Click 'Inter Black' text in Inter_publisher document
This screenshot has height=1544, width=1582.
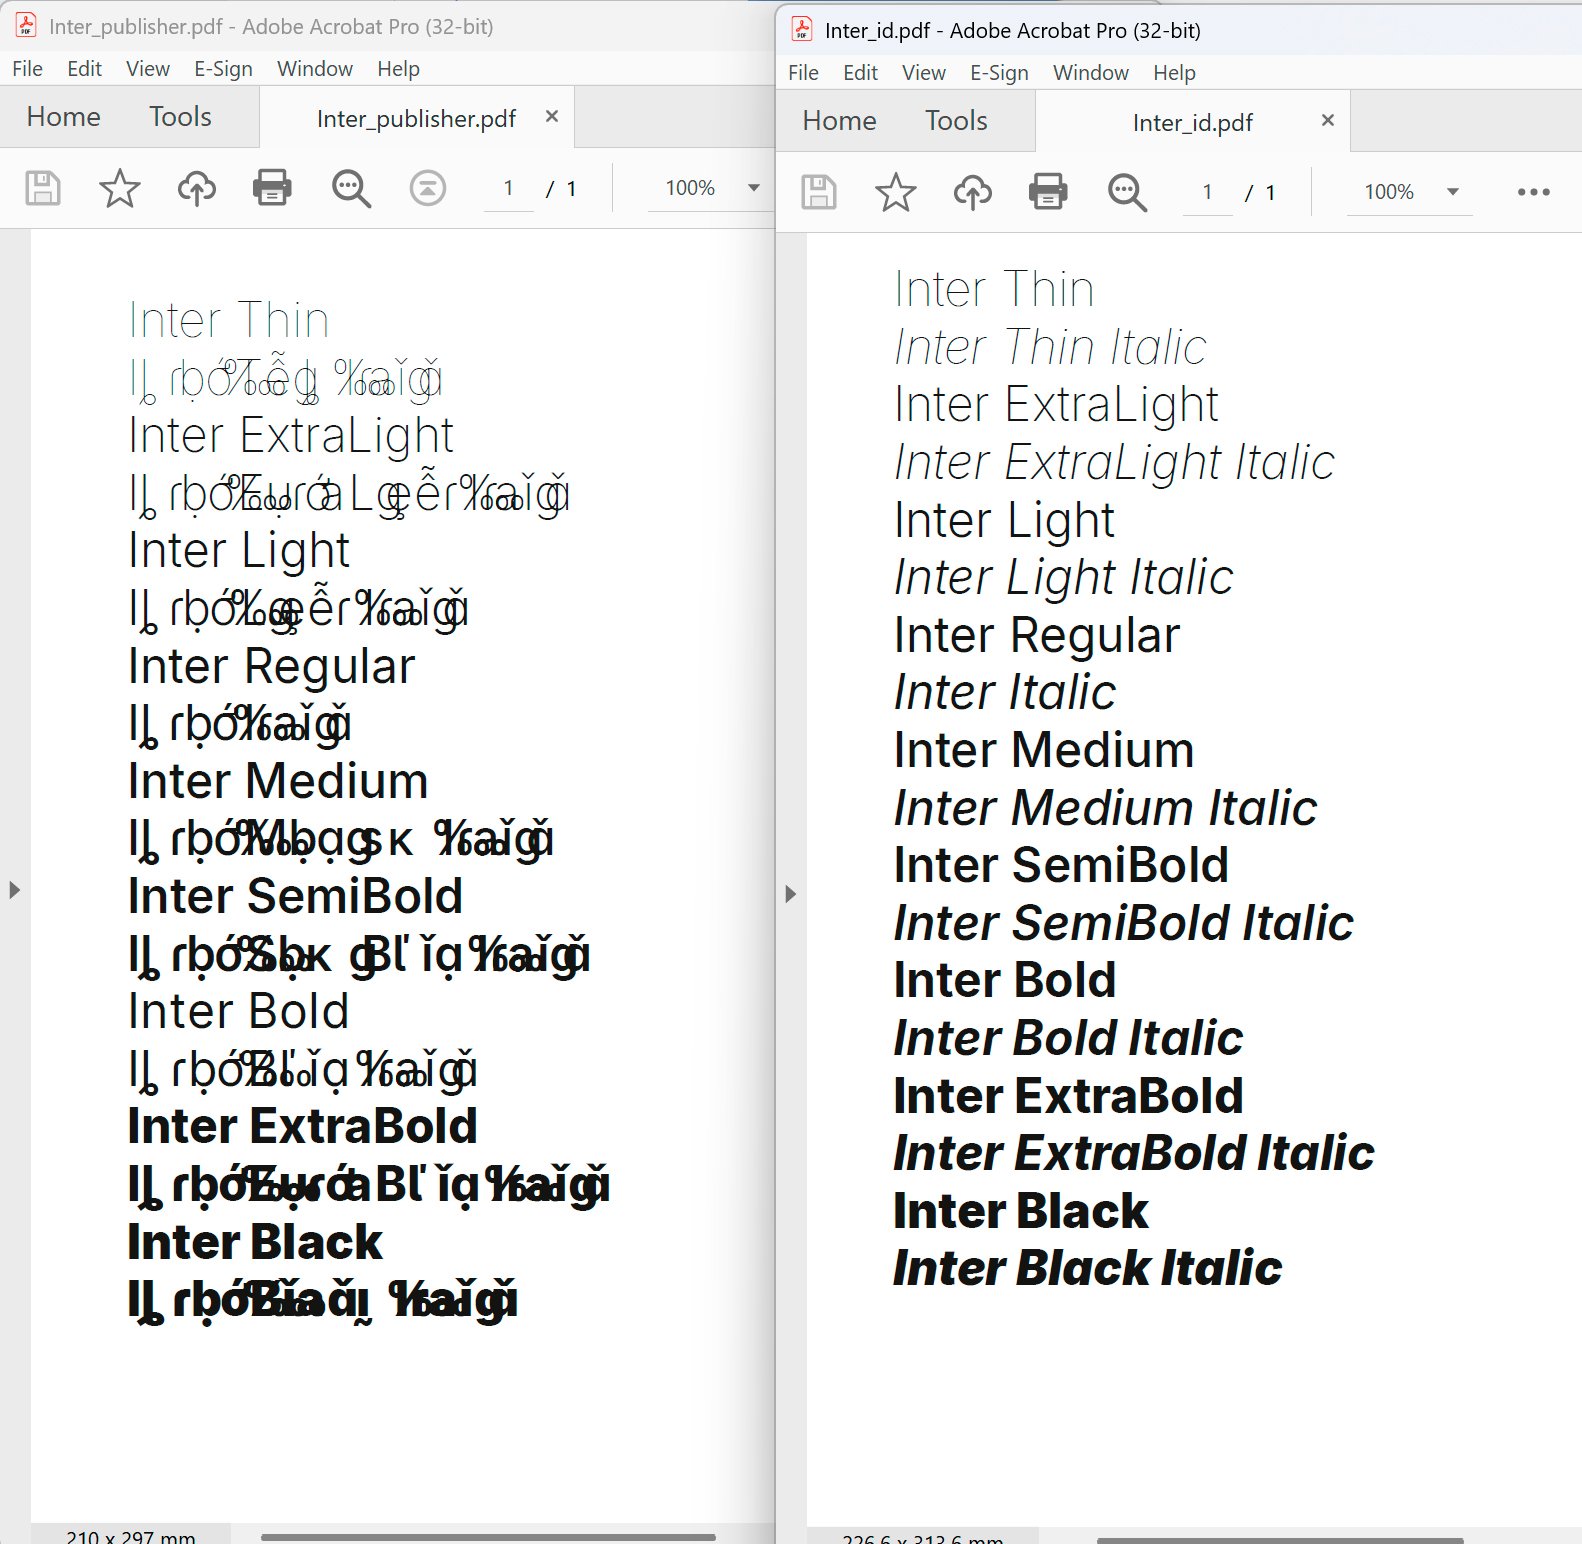click(x=255, y=1242)
